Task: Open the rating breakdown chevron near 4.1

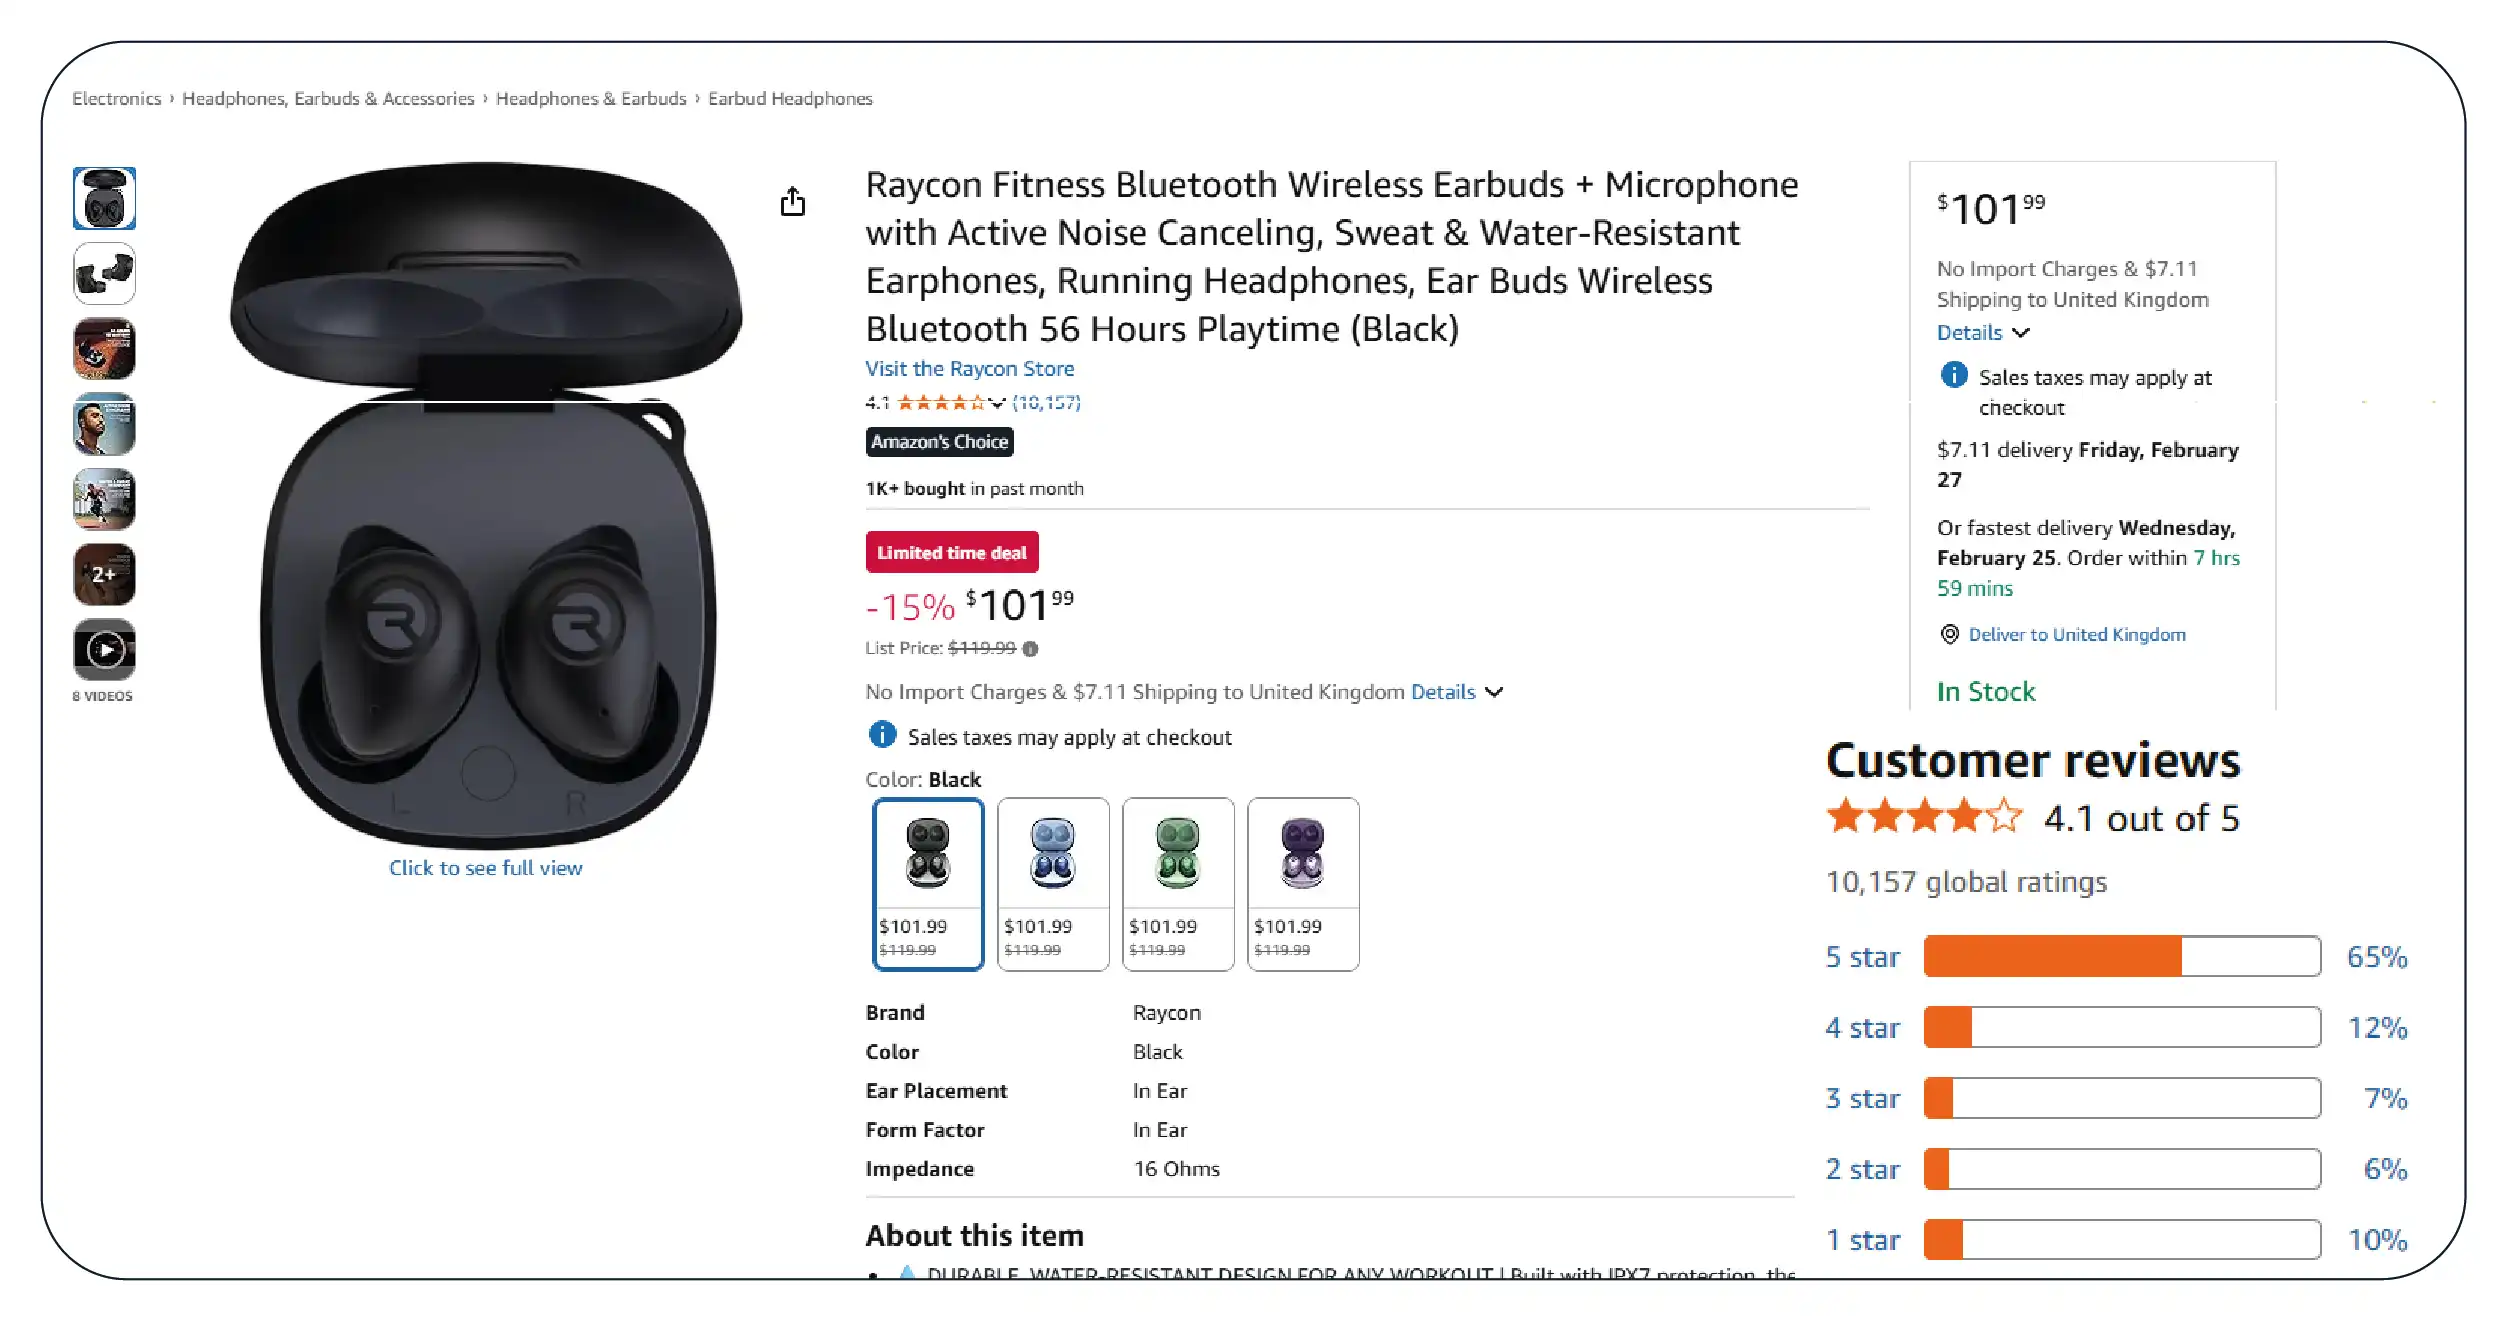Action: point(997,403)
